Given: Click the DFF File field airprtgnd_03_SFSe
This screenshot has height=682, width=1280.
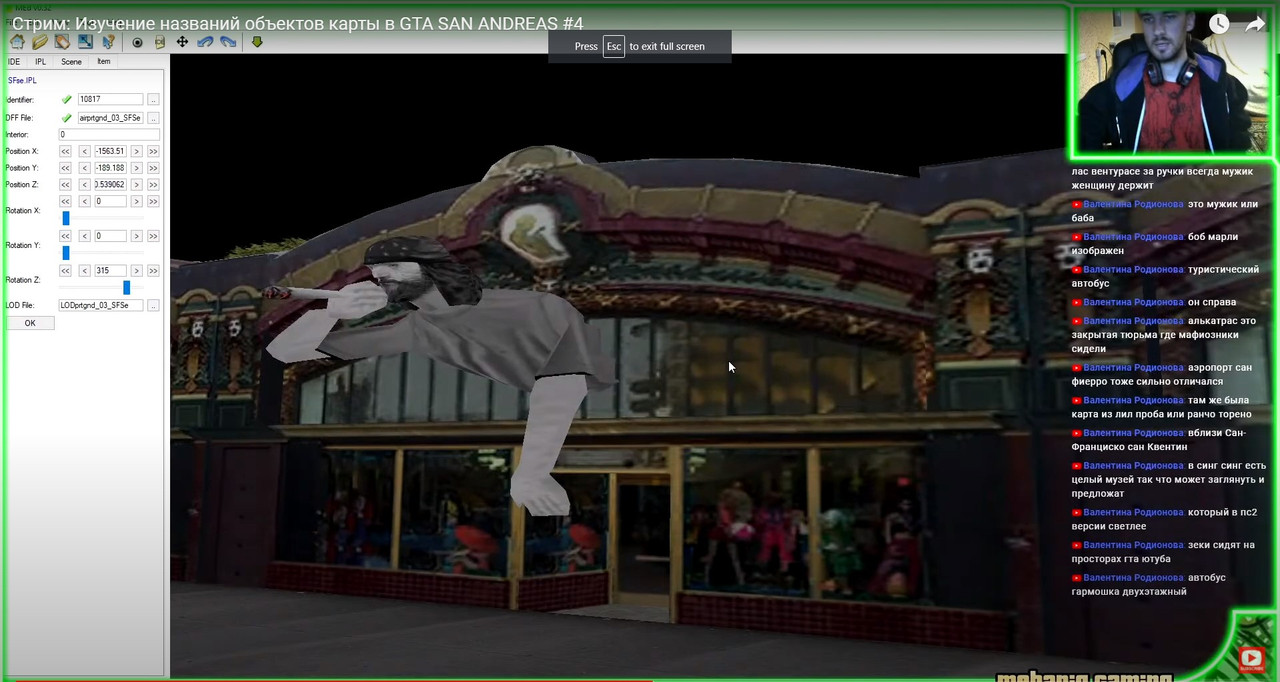Looking at the screenshot, I should tap(110, 118).
